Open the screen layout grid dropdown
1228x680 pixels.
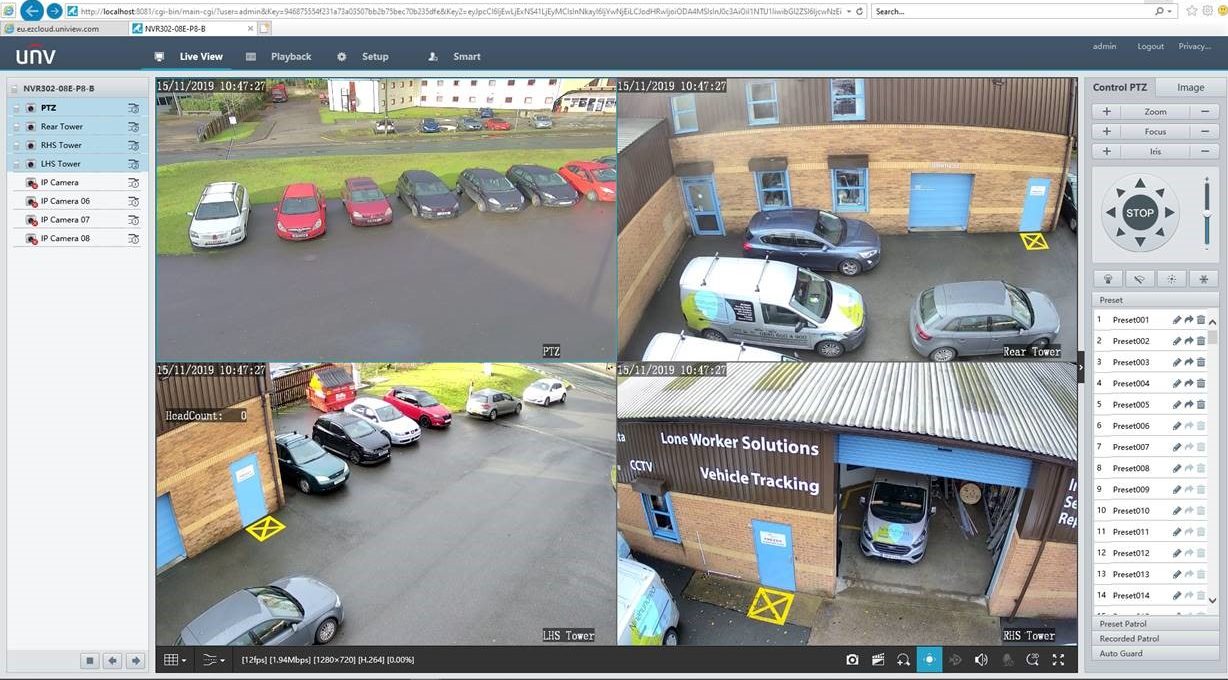coord(174,660)
